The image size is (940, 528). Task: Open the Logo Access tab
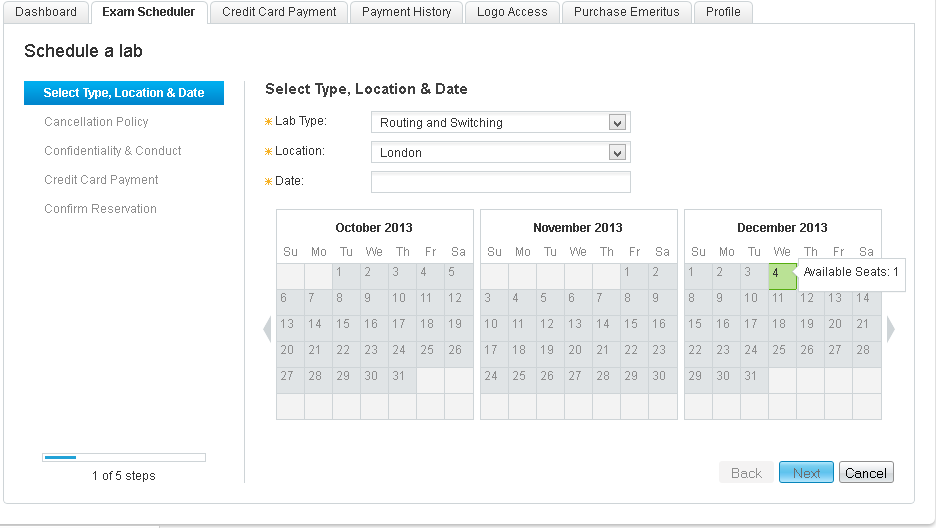pyautogui.click(x=512, y=12)
